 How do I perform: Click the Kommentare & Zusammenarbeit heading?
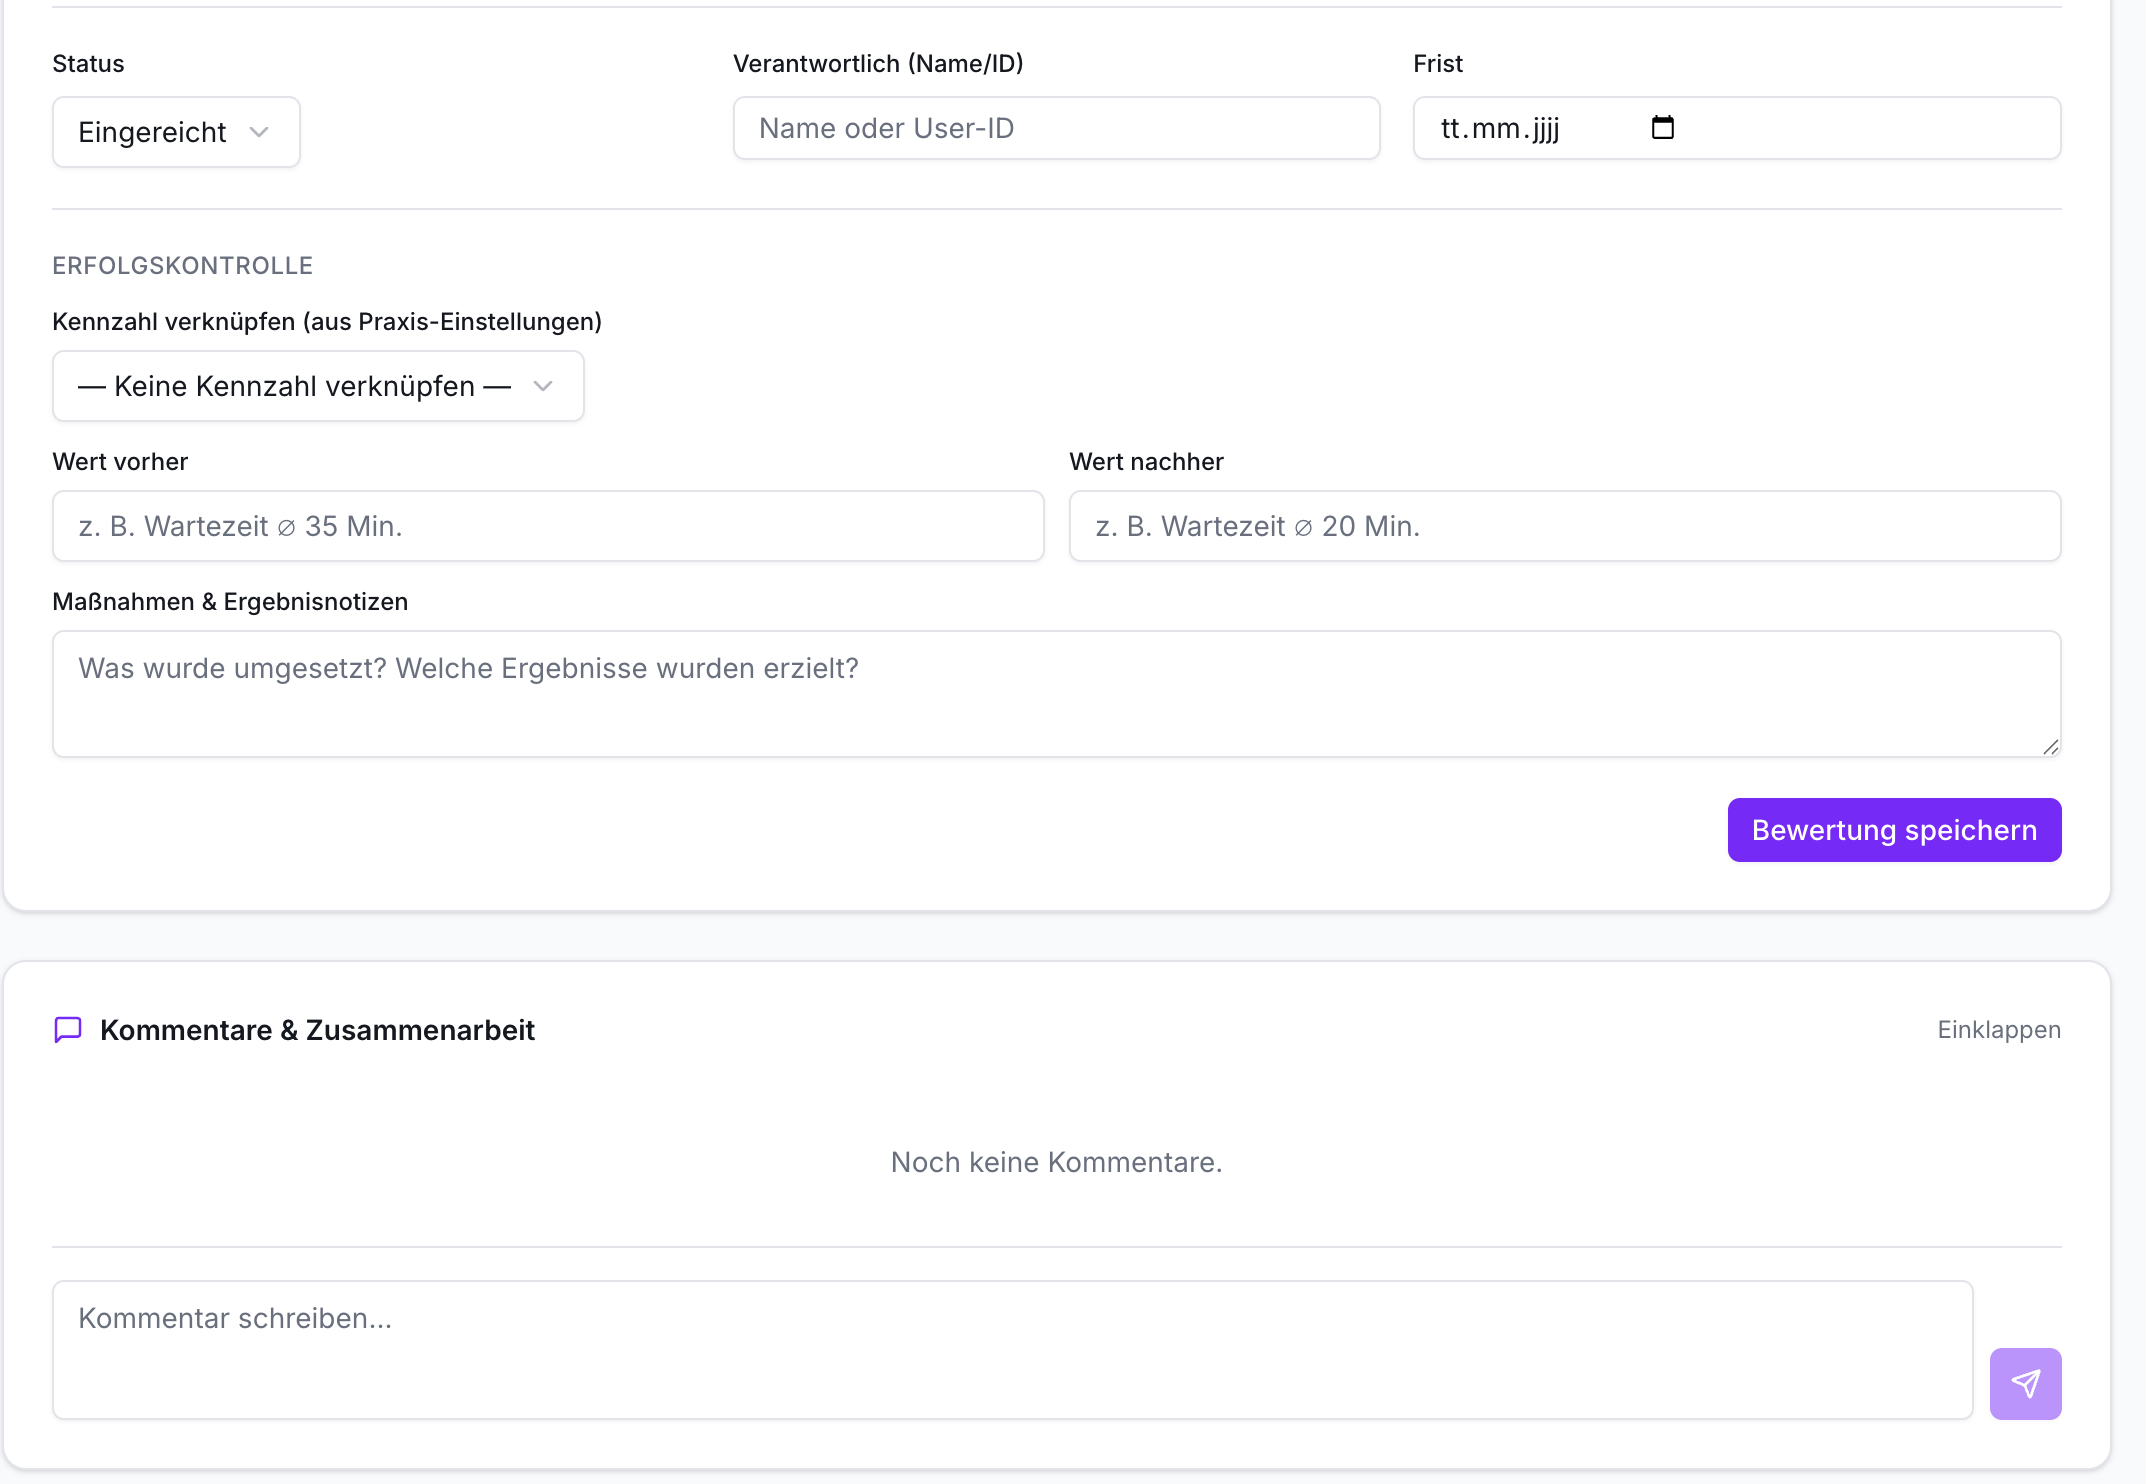318,1030
